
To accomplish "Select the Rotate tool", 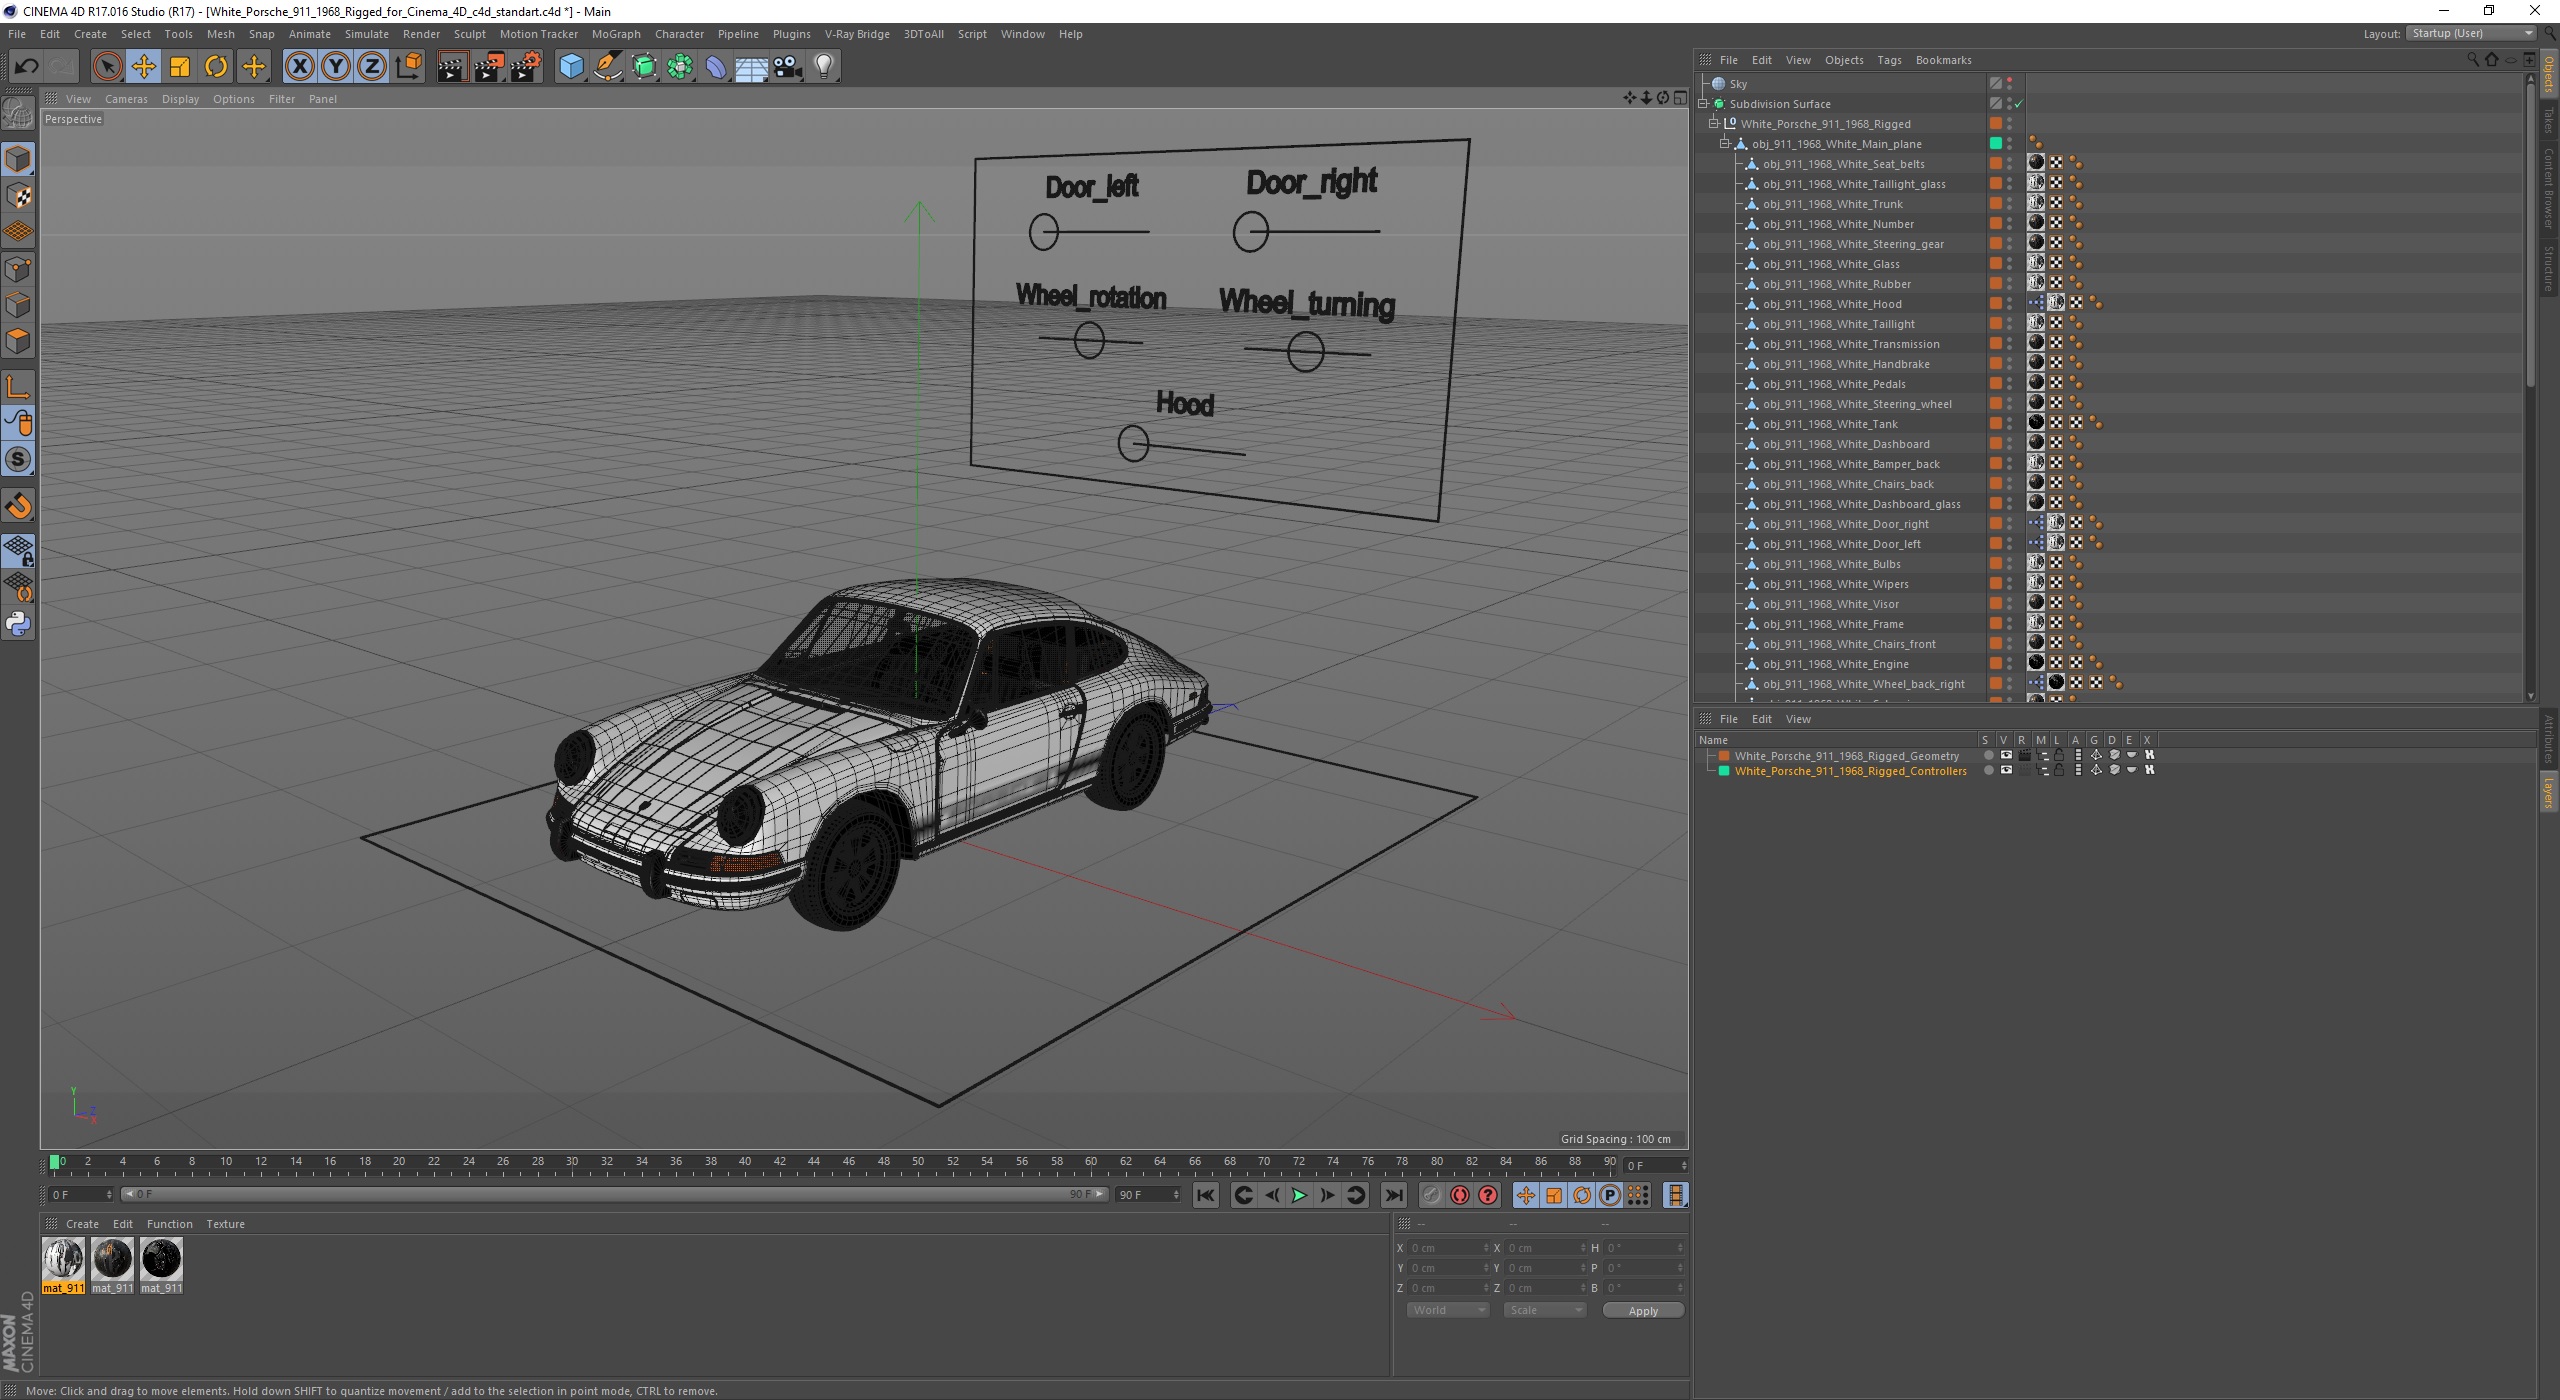I will click(x=216, y=67).
